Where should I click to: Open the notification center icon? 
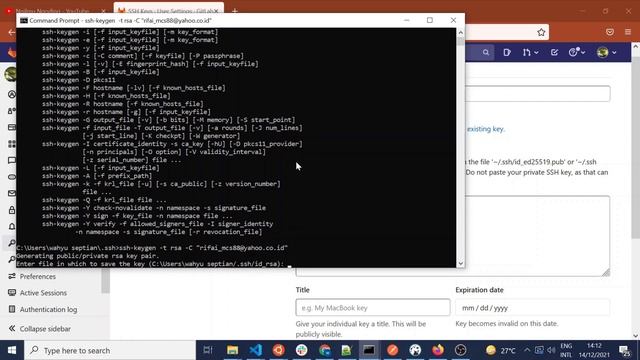click(624, 351)
